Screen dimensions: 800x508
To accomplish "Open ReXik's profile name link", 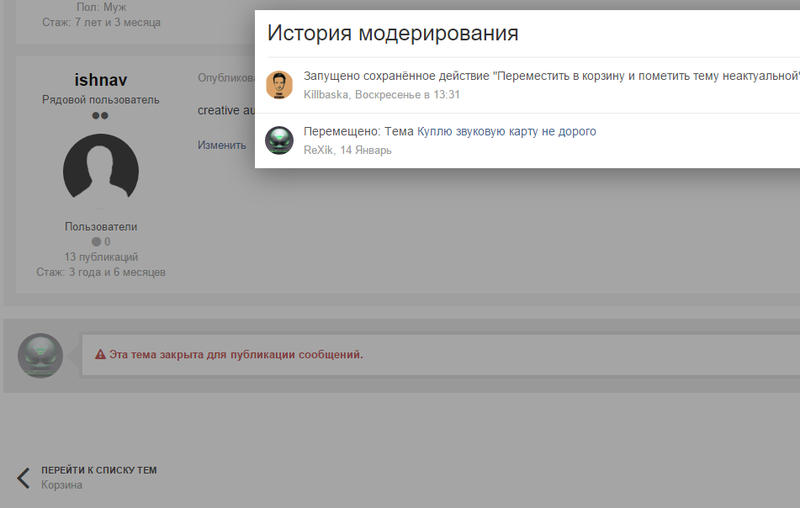I will pos(318,150).
